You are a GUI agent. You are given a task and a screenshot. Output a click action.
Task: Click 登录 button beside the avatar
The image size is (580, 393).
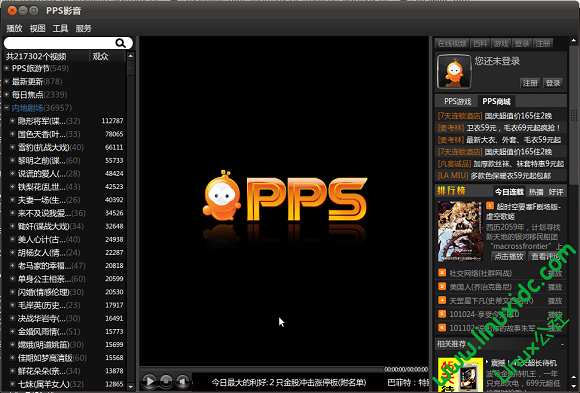[553, 83]
